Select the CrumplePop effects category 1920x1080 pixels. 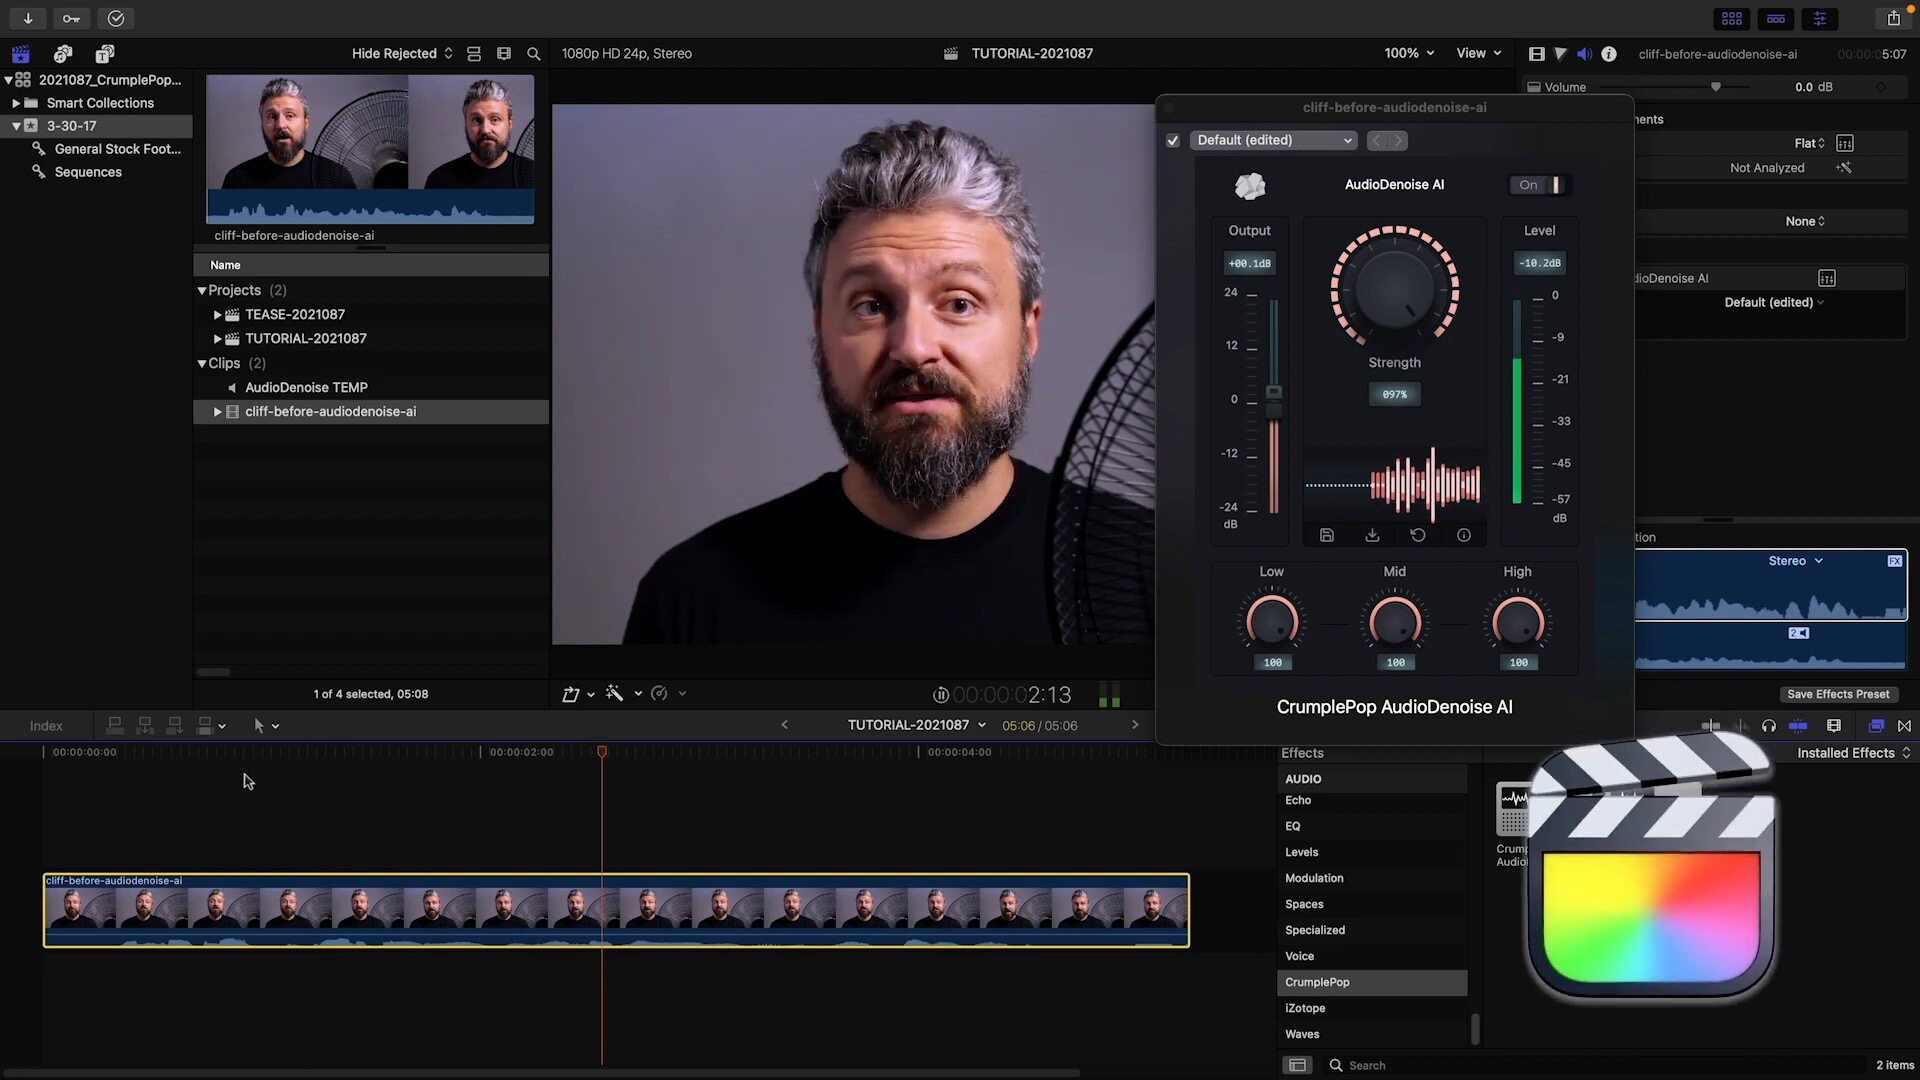1317,983
